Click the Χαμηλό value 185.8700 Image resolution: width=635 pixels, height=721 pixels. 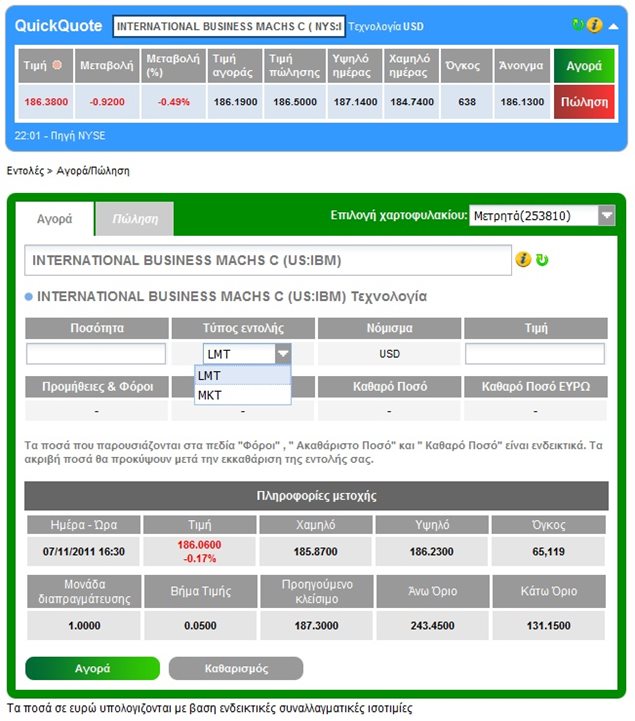tap(315, 551)
